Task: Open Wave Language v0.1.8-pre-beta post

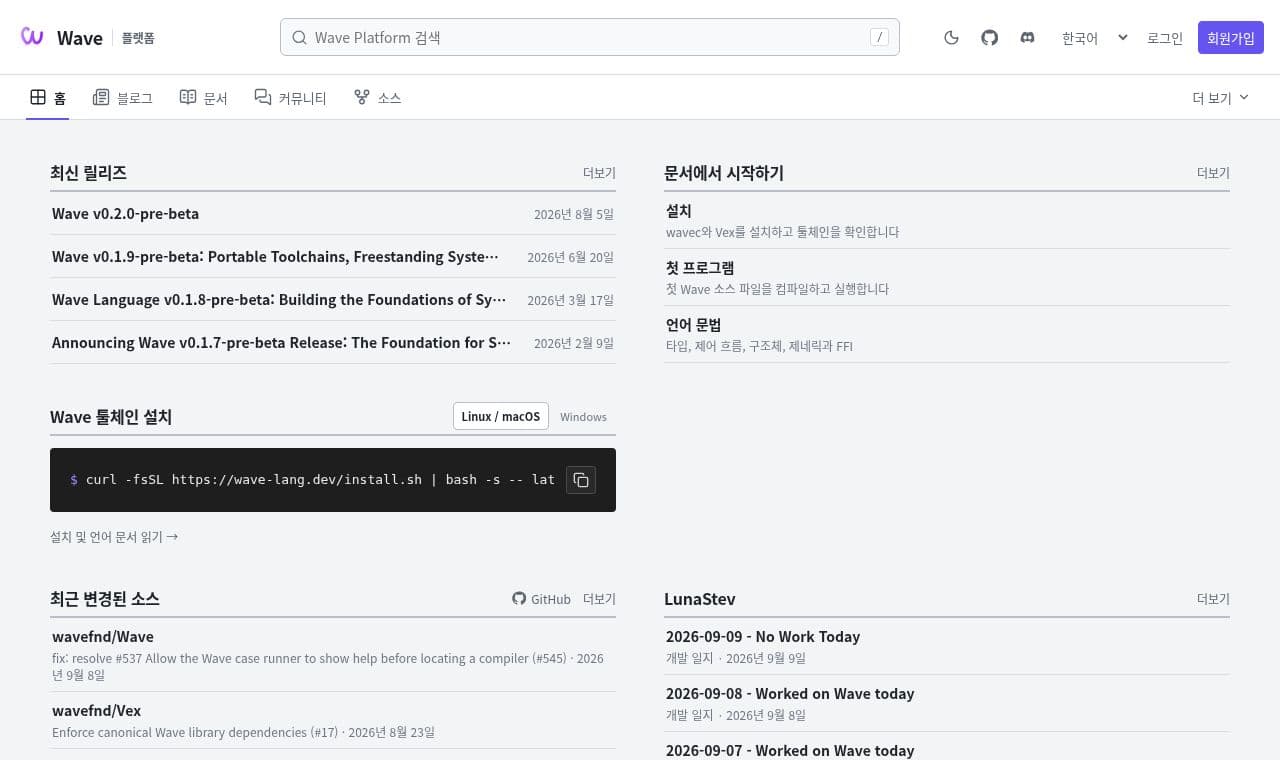Action: 333,300
